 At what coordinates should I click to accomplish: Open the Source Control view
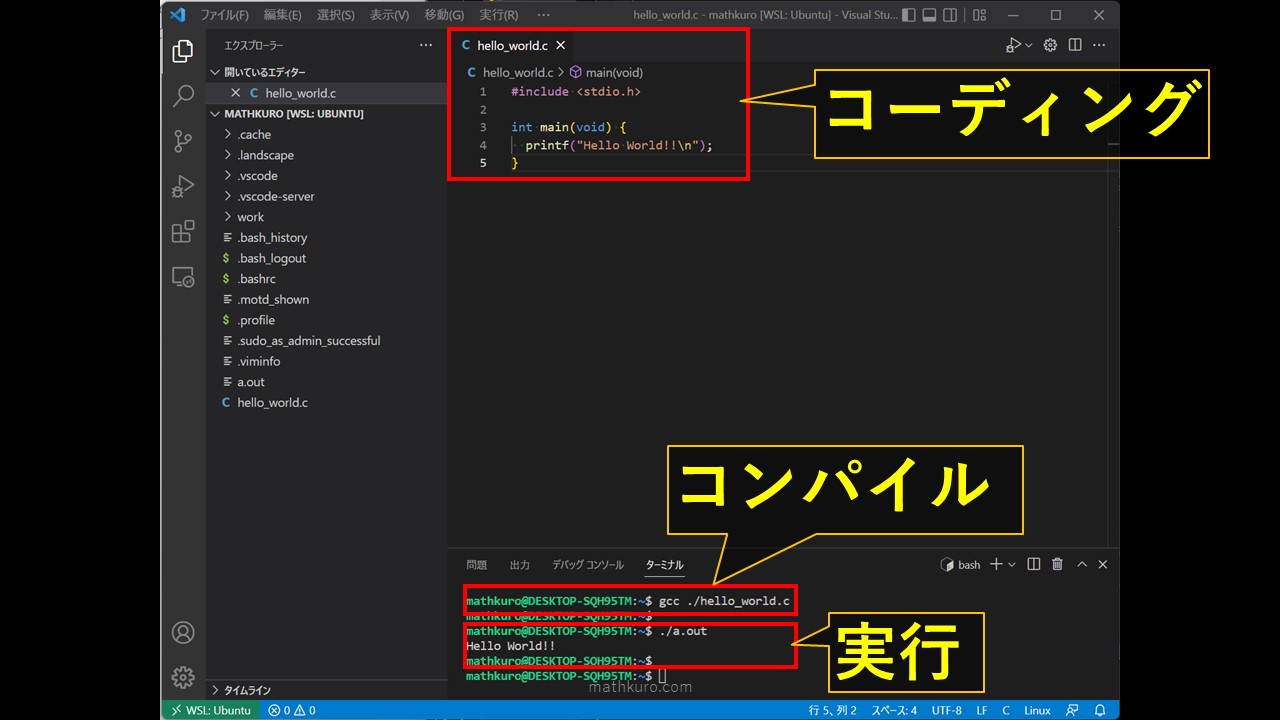point(183,141)
